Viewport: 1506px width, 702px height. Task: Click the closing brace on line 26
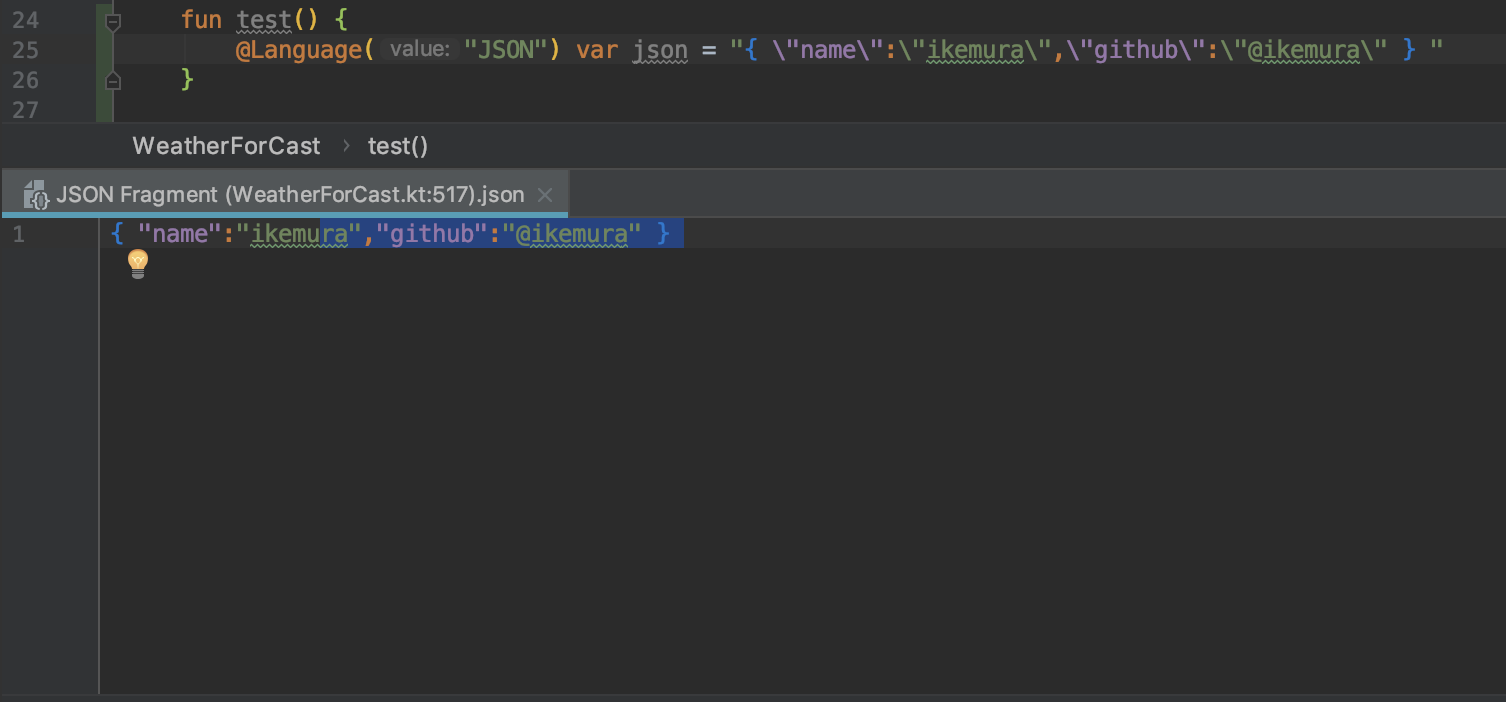[187, 79]
